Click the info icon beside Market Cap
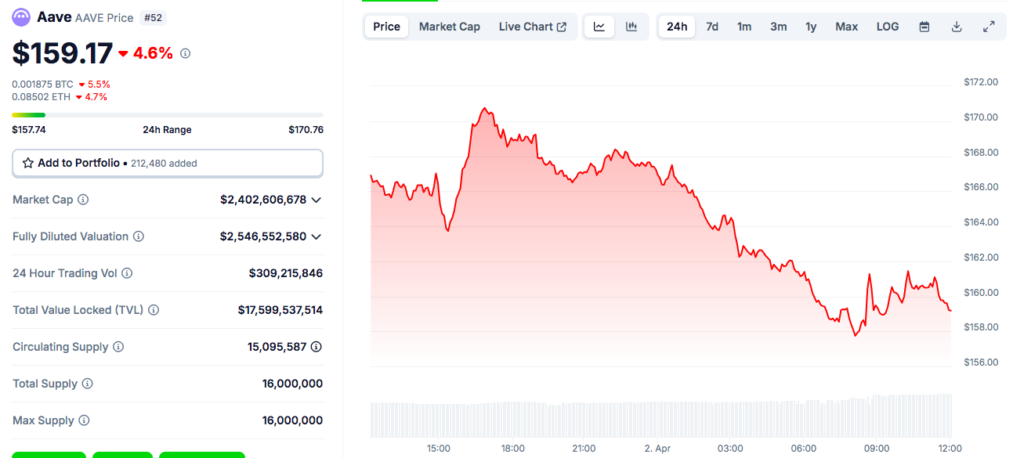The image size is (1024, 458). coord(83,200)
